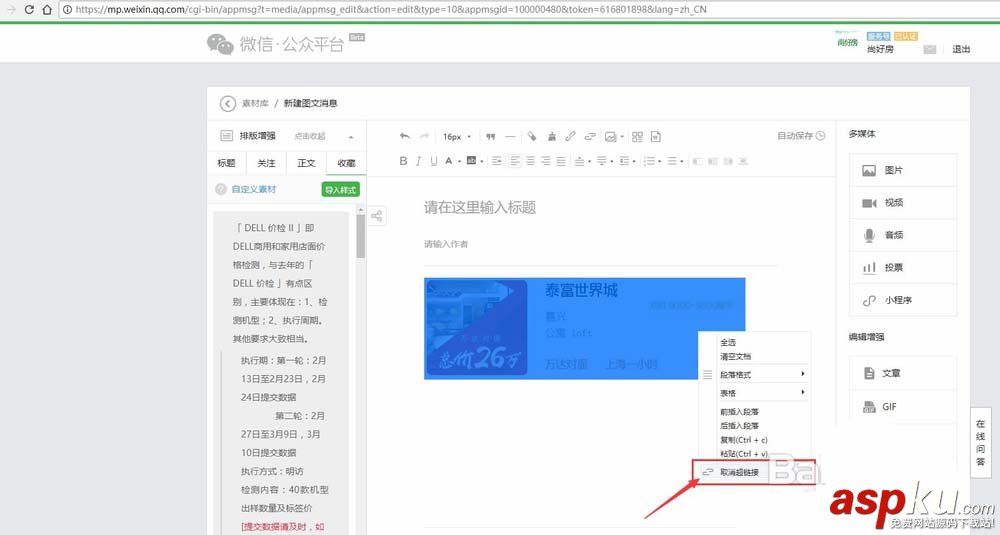Toggle underline formatting
1000x535 pixels.
point(434,161)
